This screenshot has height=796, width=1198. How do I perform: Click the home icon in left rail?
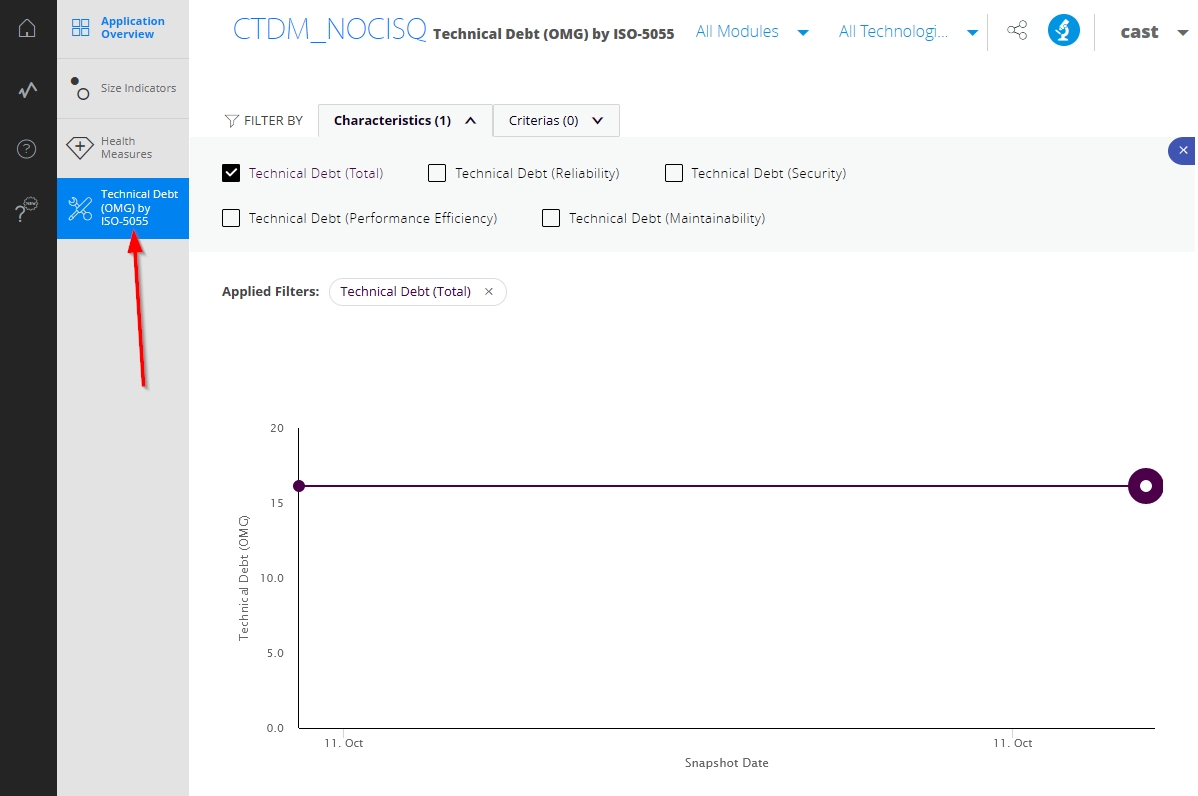click(x=27, y=28)
